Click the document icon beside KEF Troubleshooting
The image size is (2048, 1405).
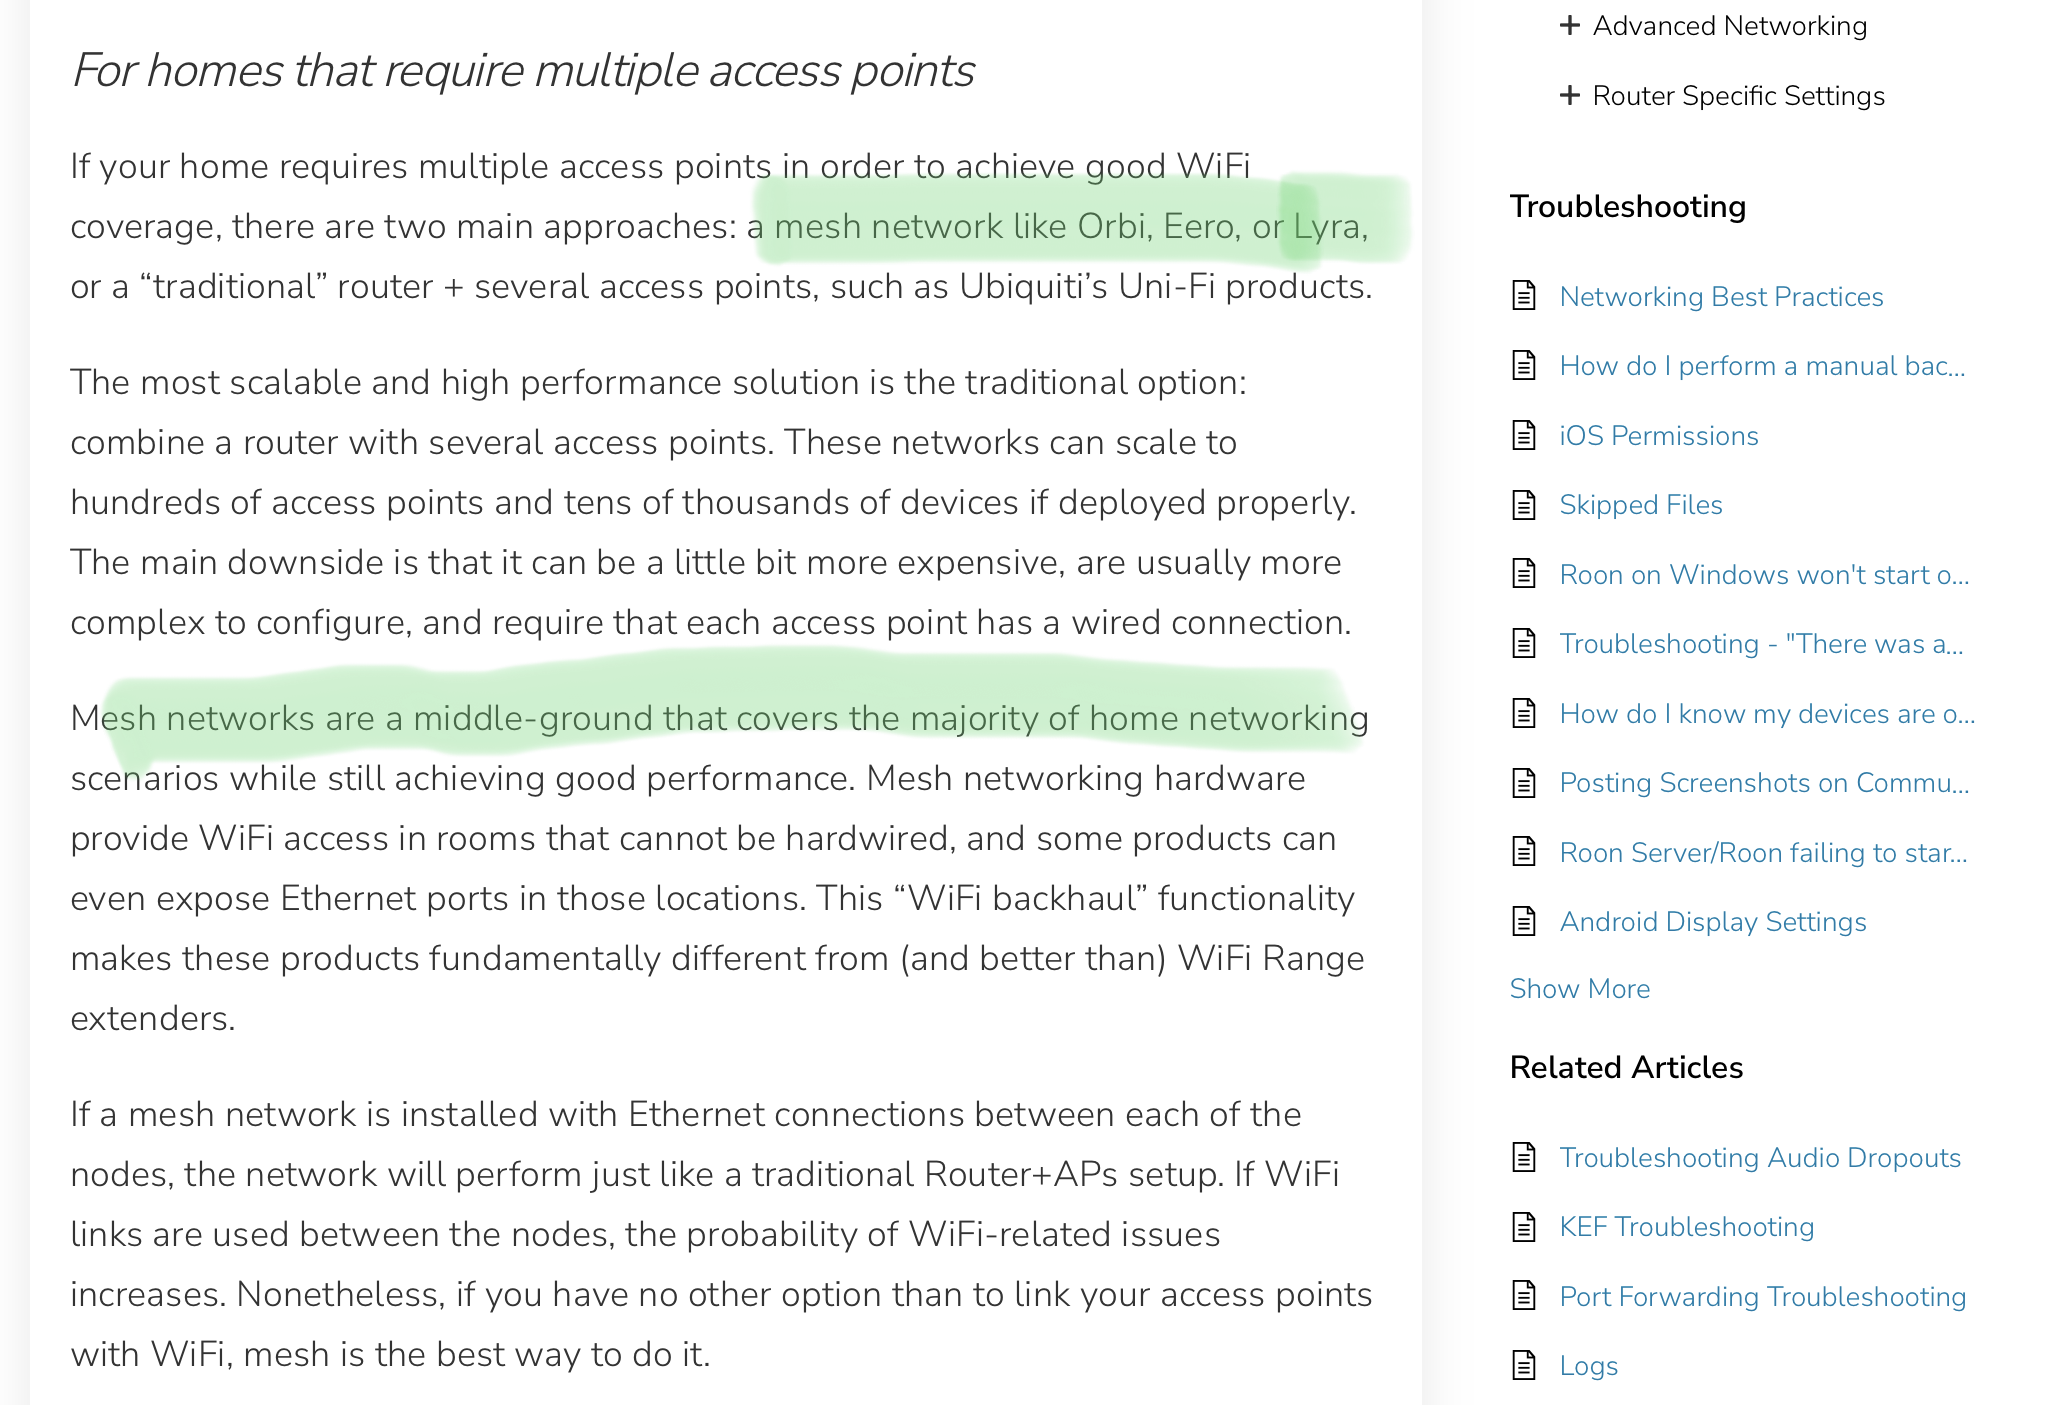(x=1524, y=1226)
